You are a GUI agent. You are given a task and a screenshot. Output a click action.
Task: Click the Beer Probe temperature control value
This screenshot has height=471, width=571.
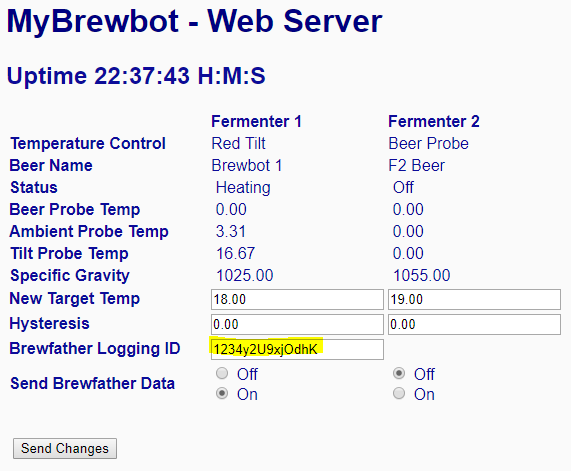(x=428, y=144)
